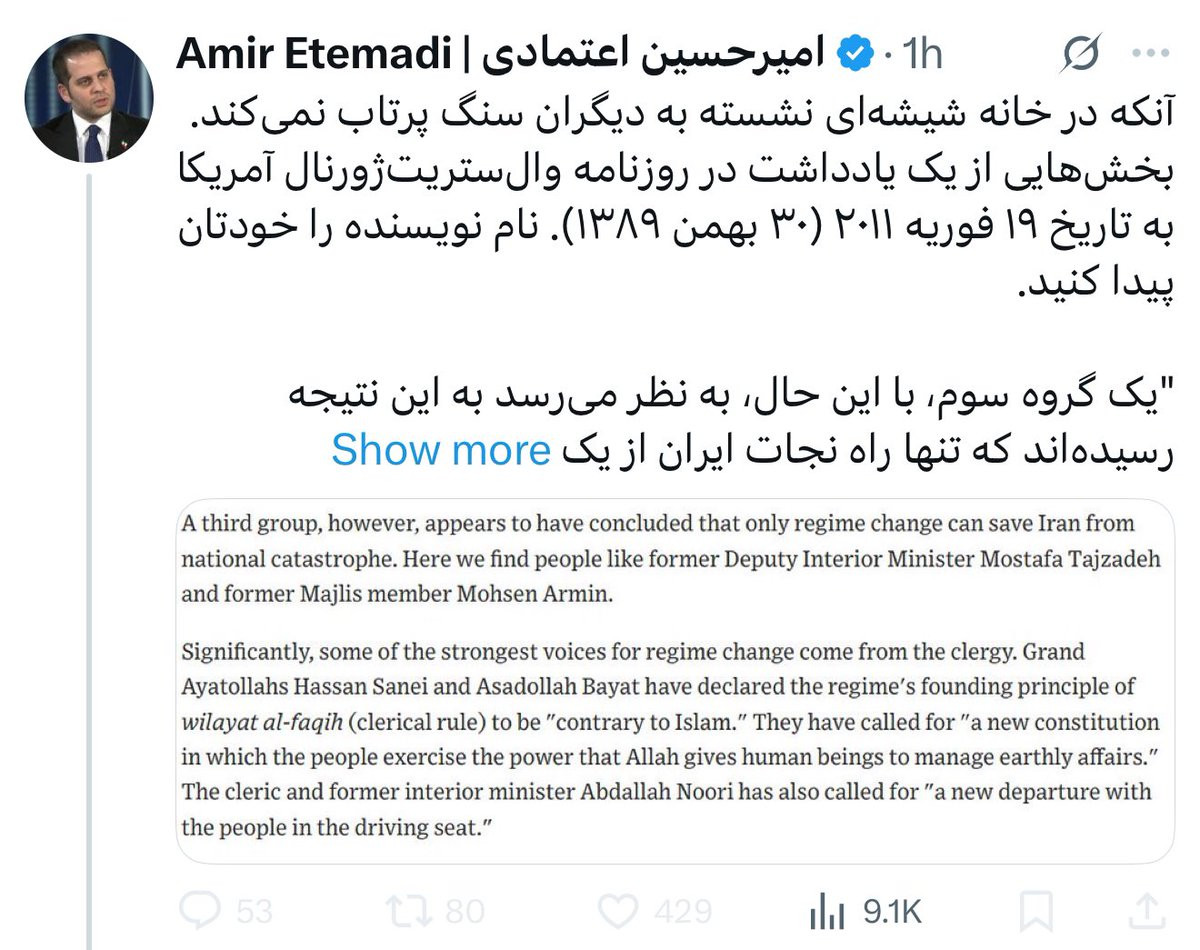Click the Grok slashed-circle icon
Viewport: 1200px width, 950px height.
[1081, 54]
